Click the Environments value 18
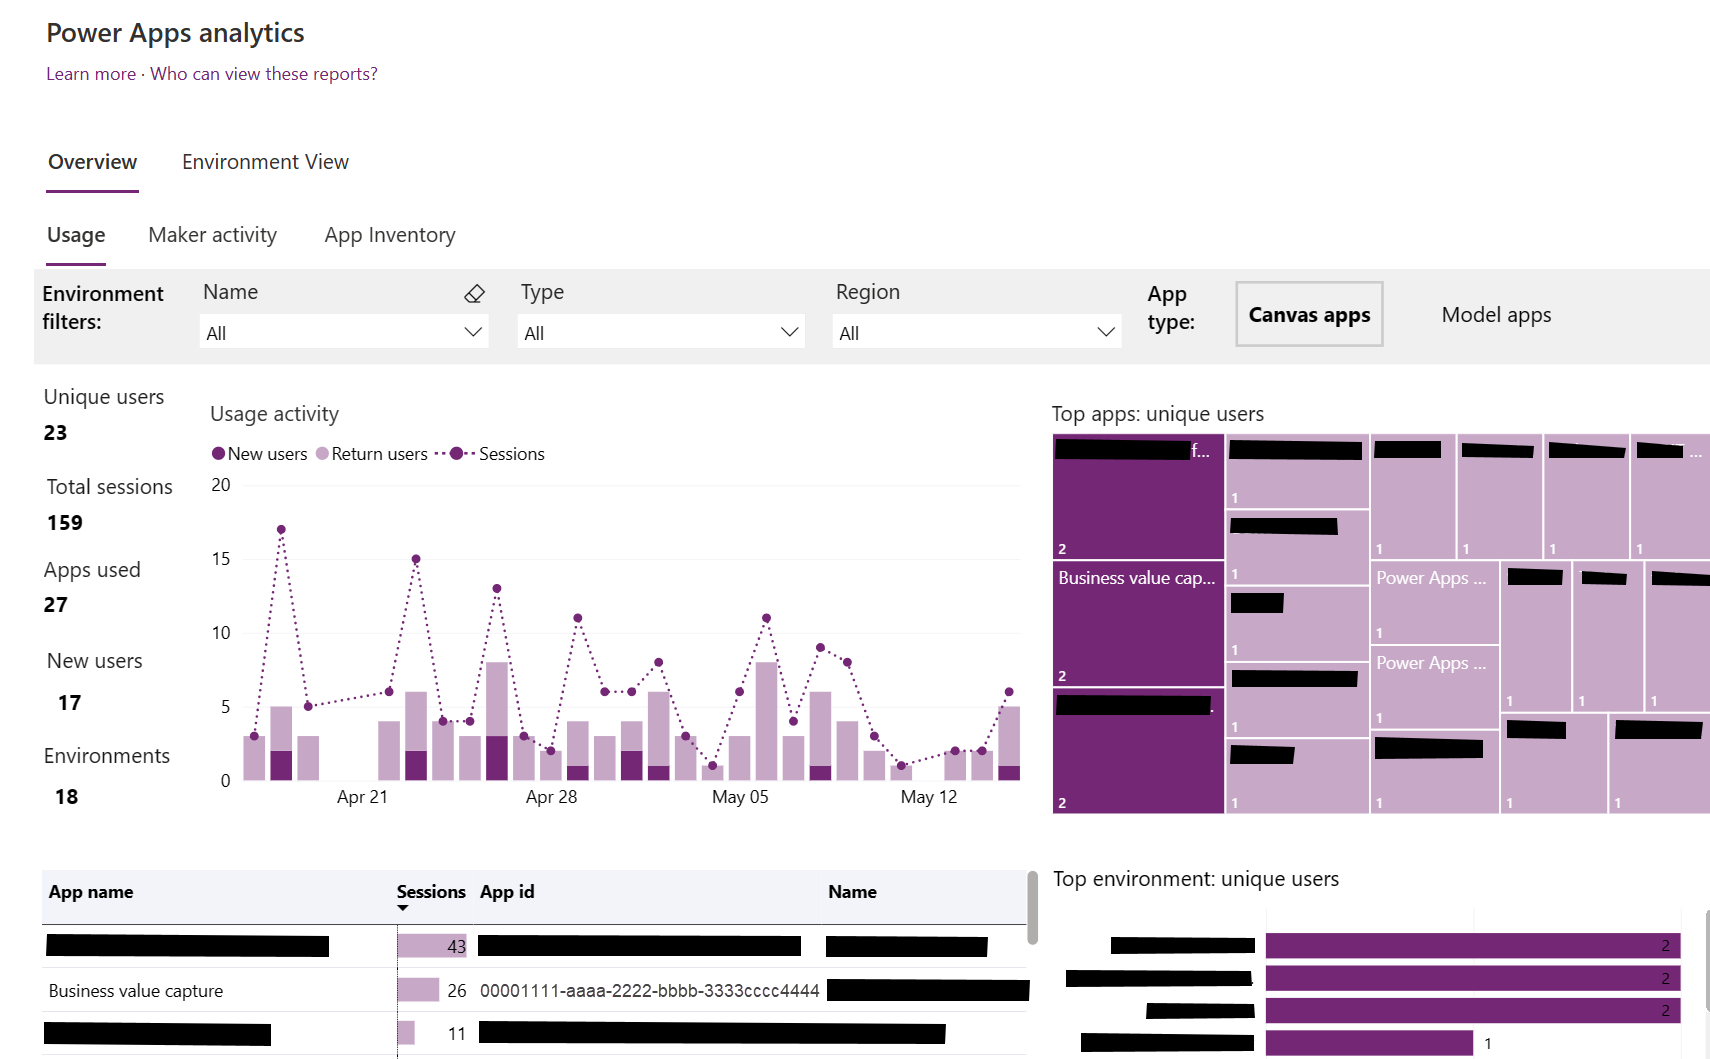Screen dimensions: 1710x1059 67,797
